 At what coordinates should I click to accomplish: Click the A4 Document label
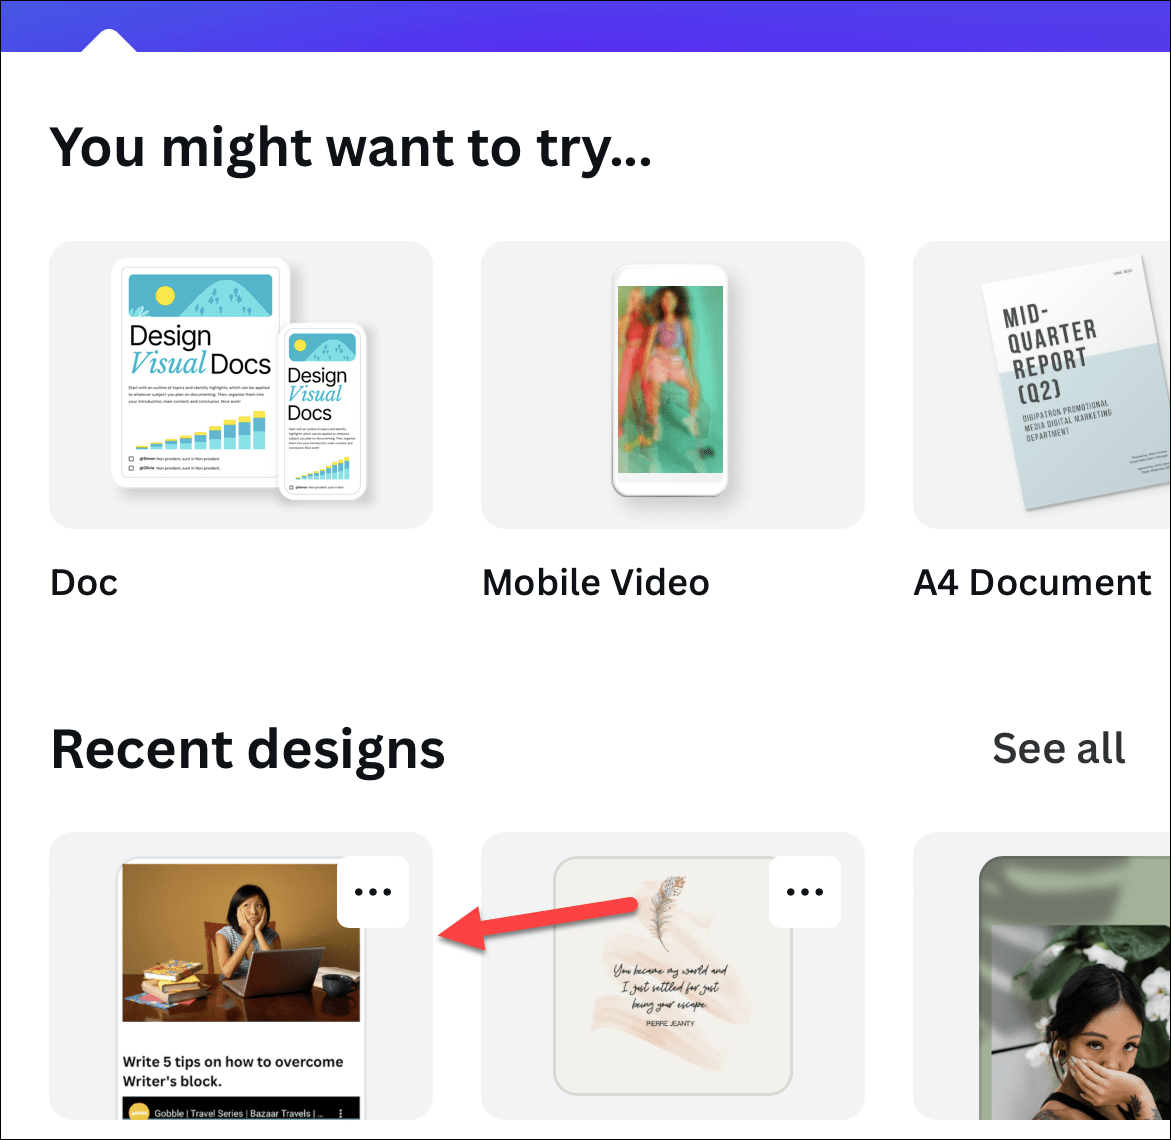pos(1032,582)
